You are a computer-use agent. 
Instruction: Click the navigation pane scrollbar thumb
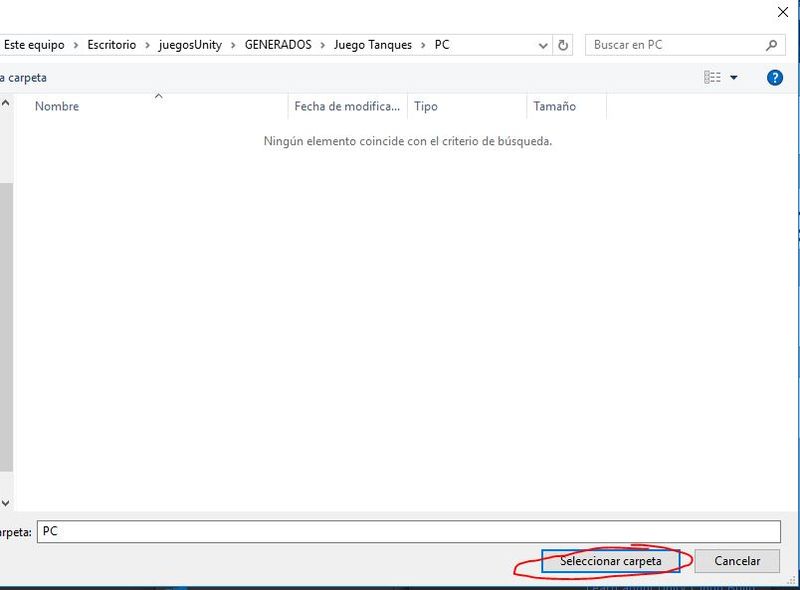click(6, 327)
